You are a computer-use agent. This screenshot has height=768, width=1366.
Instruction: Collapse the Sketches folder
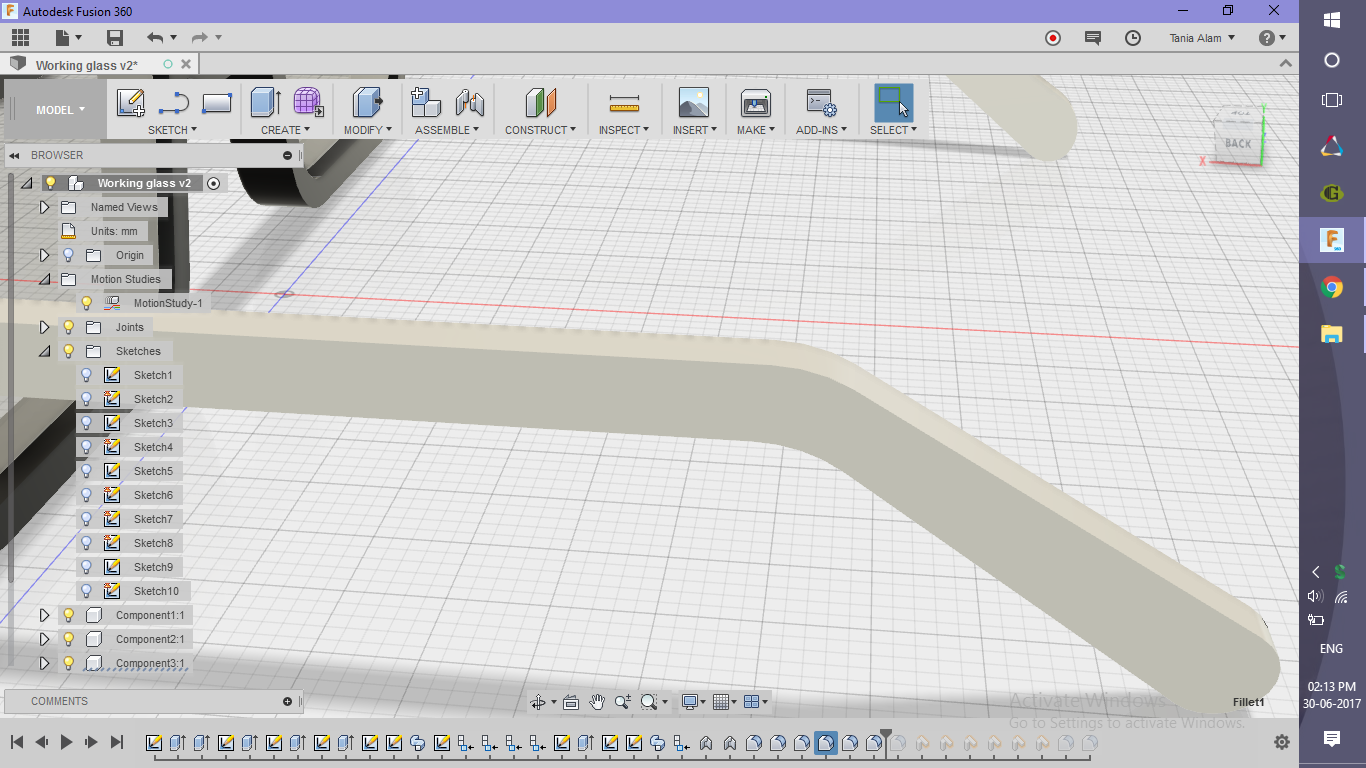click(44, 351)
